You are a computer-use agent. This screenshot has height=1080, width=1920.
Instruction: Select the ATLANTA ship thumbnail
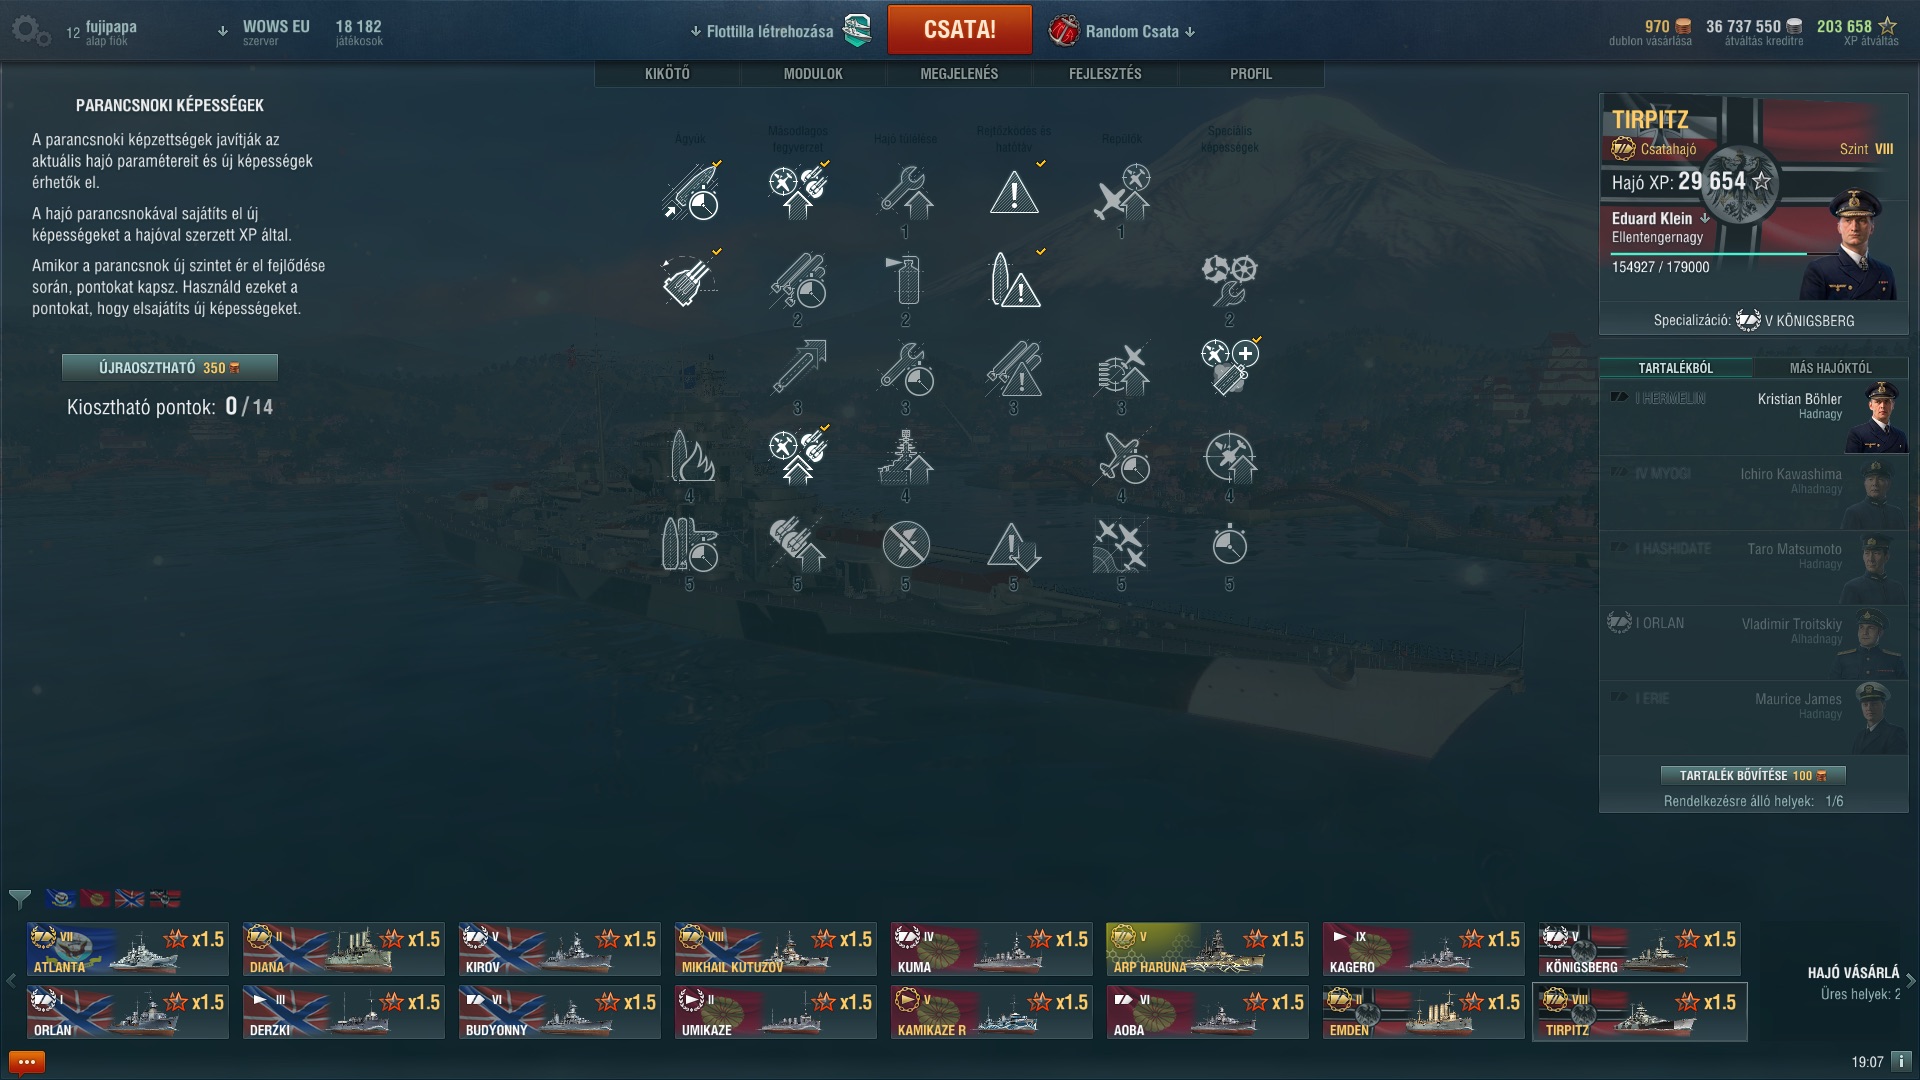[128, 950]
